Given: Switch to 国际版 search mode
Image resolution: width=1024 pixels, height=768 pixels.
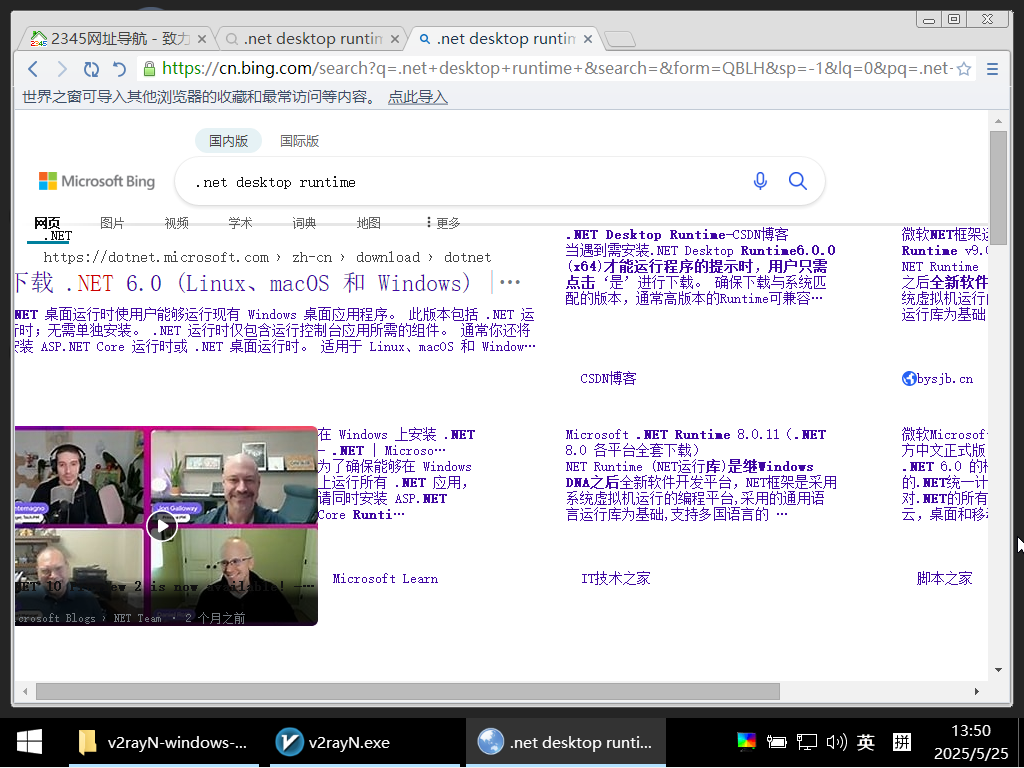Looking at the screenshot, I should [299, 141].
